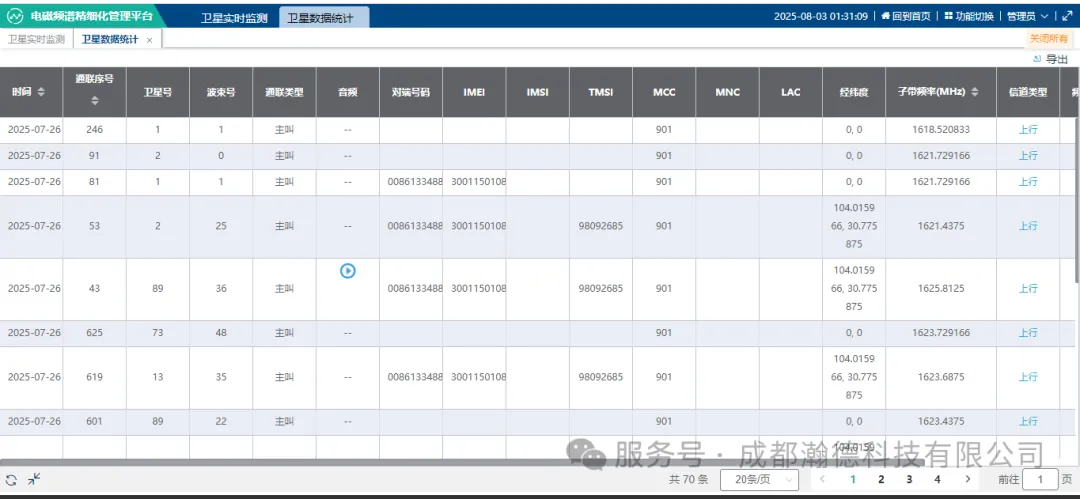Click the IMEI column header
The height and width of the screenshot is (499, 1080).
[474, 92]
